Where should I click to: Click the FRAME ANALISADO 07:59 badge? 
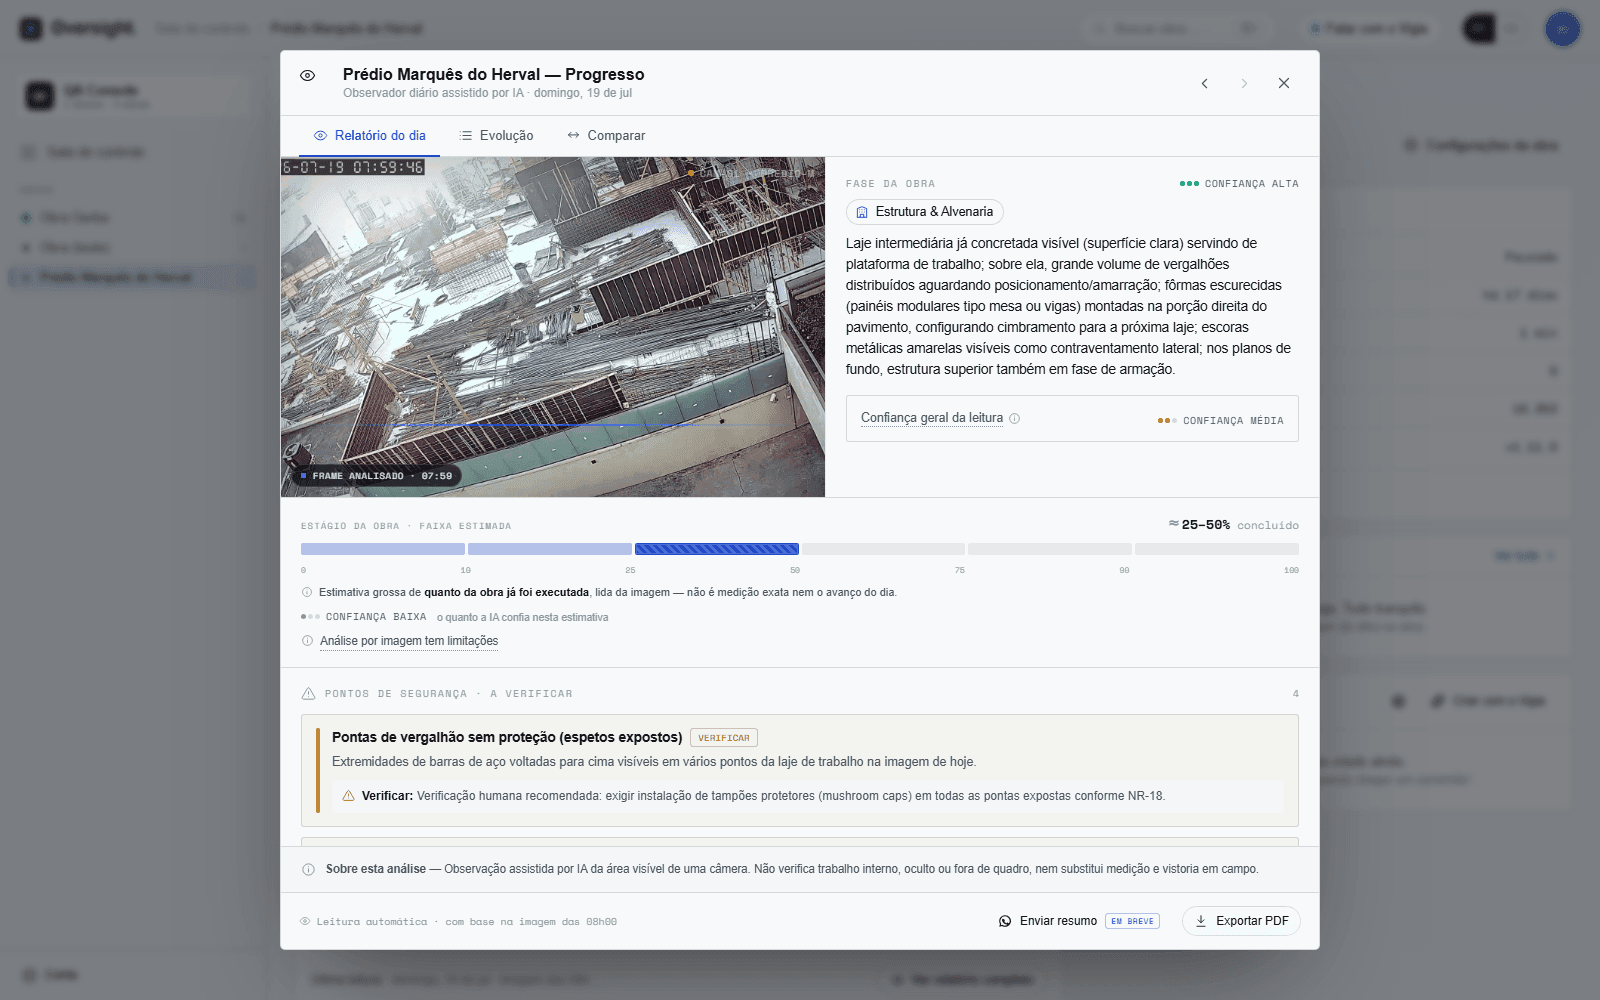click(x=376, y=476)
